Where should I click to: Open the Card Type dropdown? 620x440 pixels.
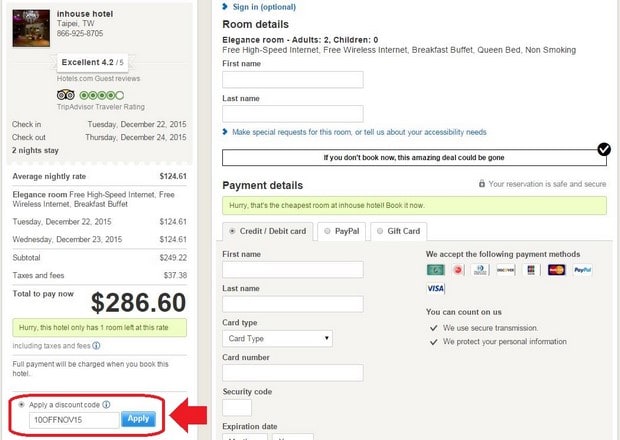pyautogui.click(x=277, y=338)
